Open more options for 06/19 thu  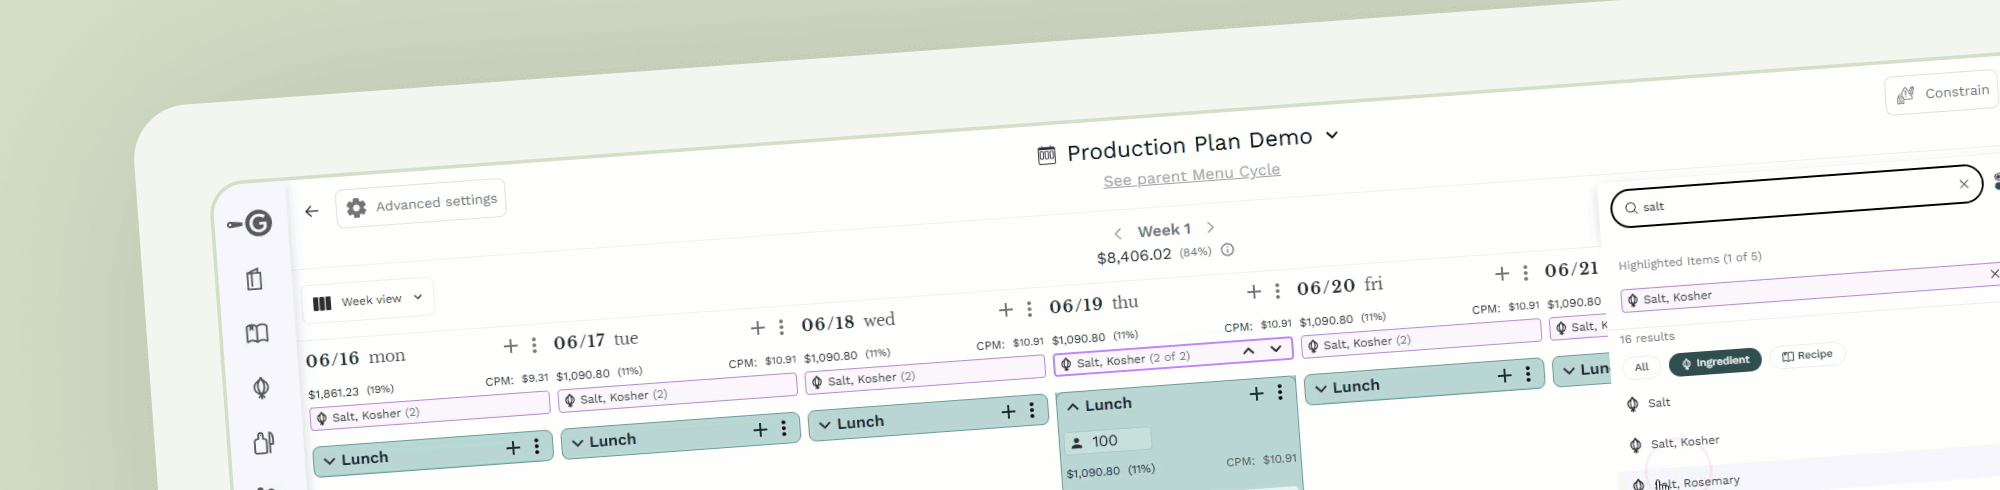pos(1277,290)
